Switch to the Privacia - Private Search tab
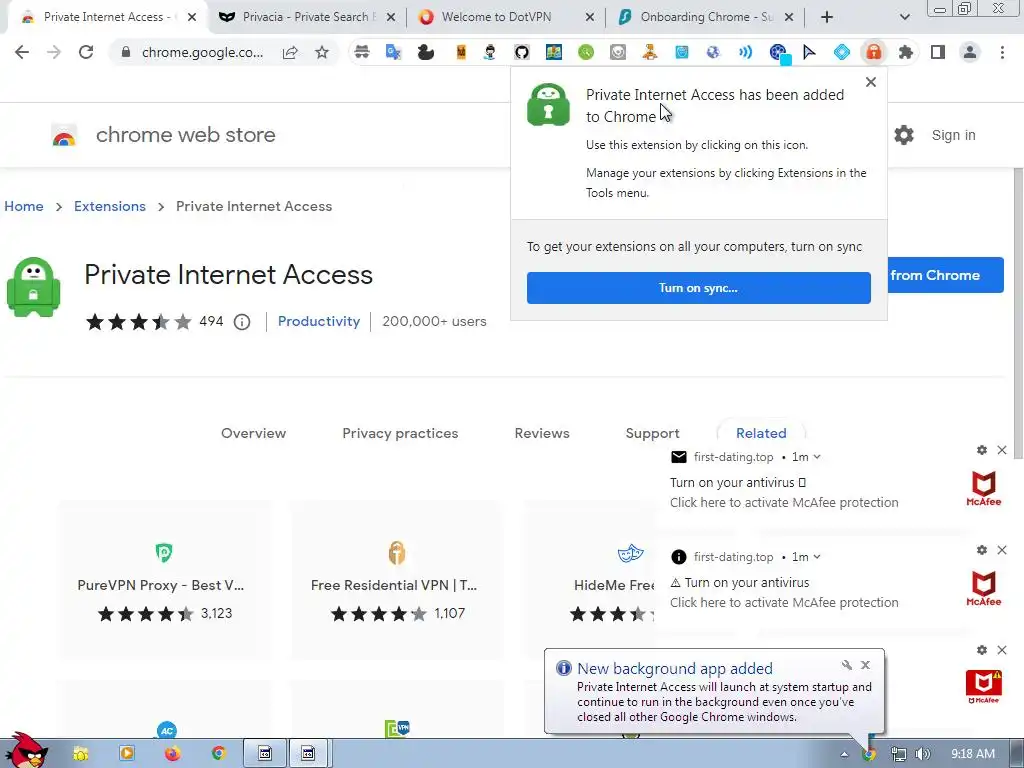Screen dimensions: 1024x768 click(x=306, y=17)
